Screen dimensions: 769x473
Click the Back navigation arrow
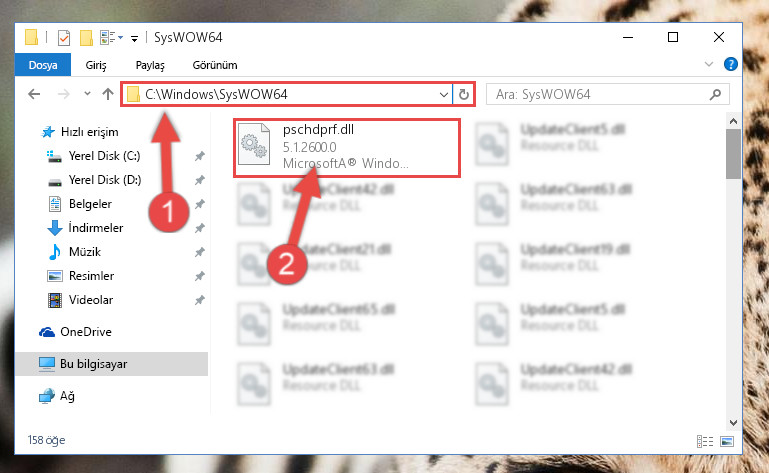pyautogui.click(x=34, y=94)
